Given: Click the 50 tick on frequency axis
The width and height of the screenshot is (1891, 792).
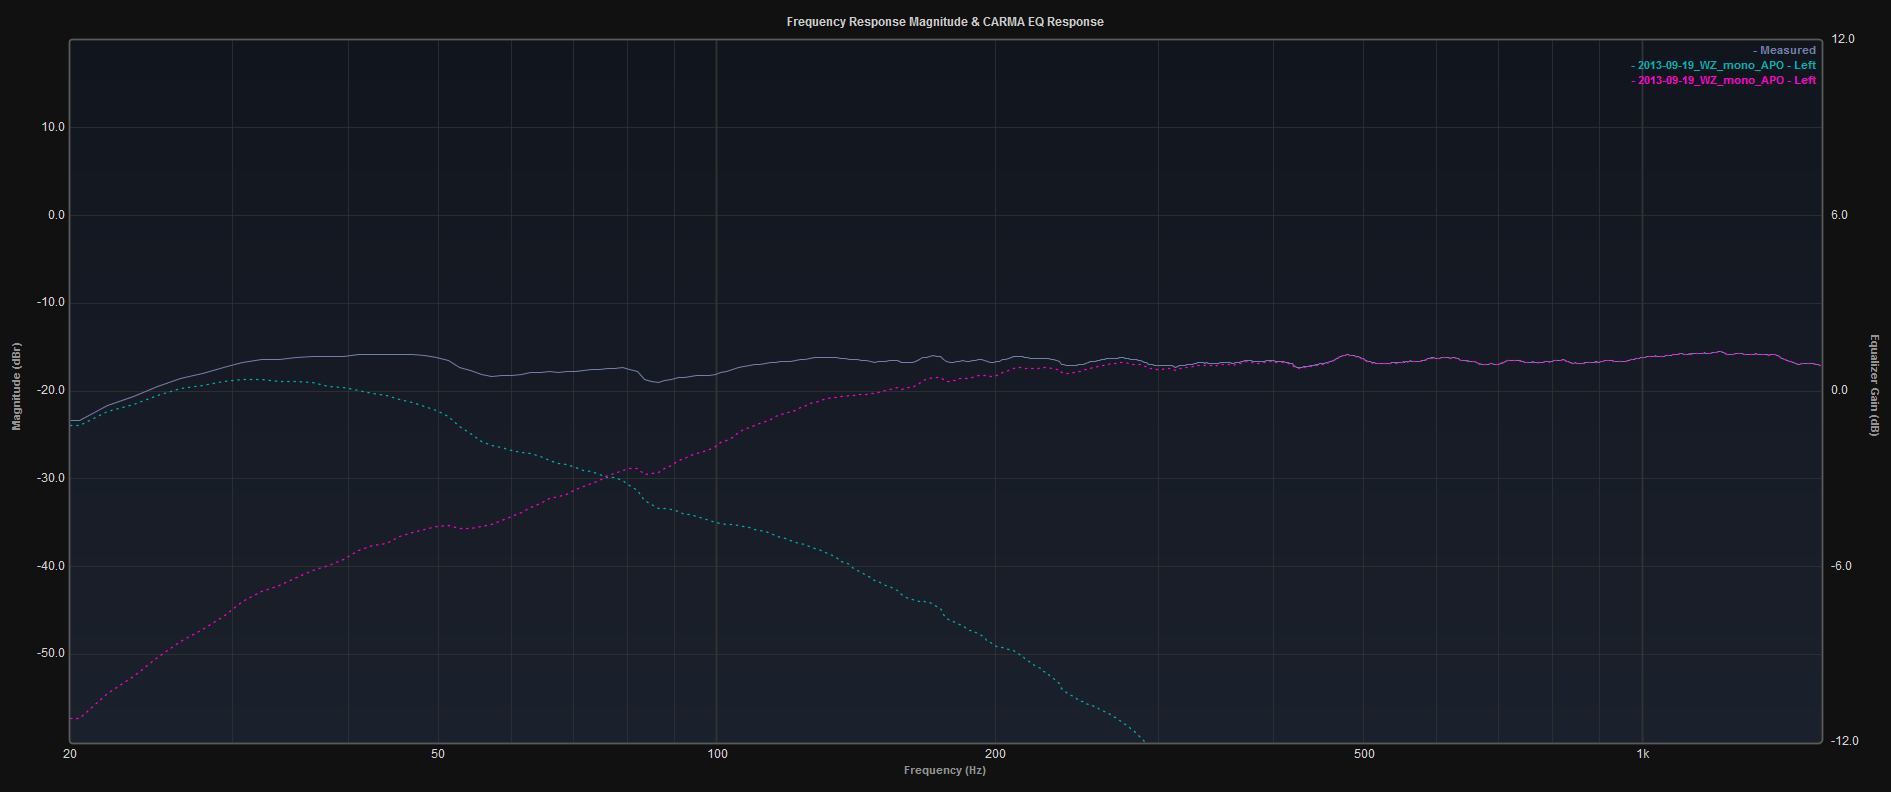Looking at the screenshot, I should tap(438, 754).
